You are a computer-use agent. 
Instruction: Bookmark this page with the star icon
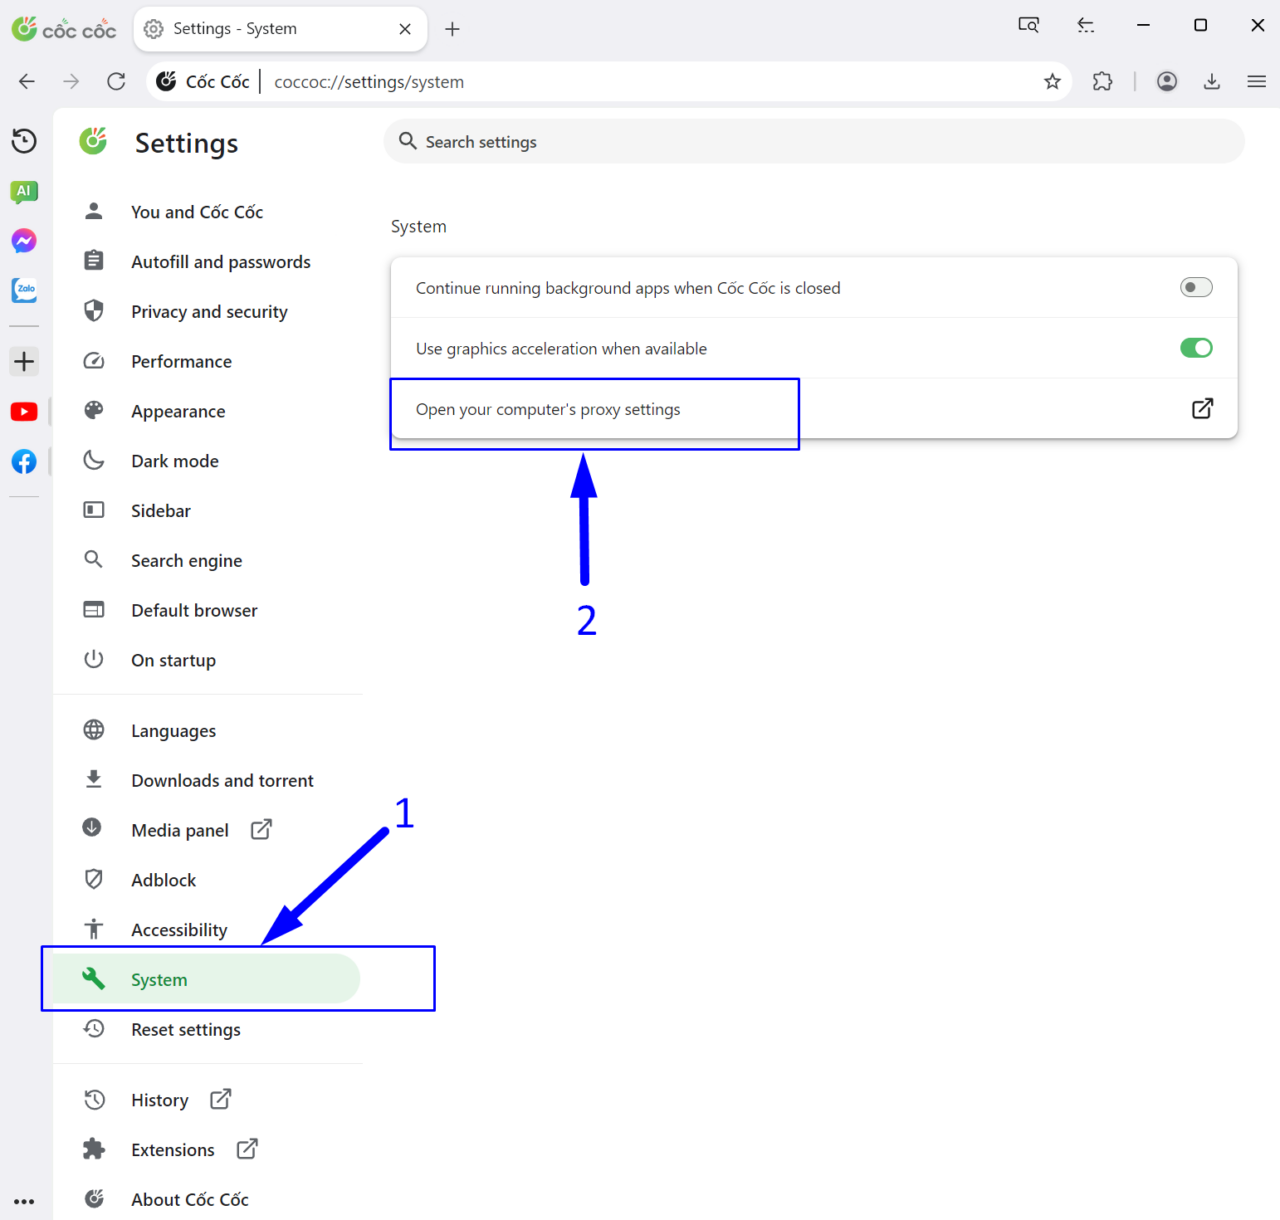[x=1052, y=81]
